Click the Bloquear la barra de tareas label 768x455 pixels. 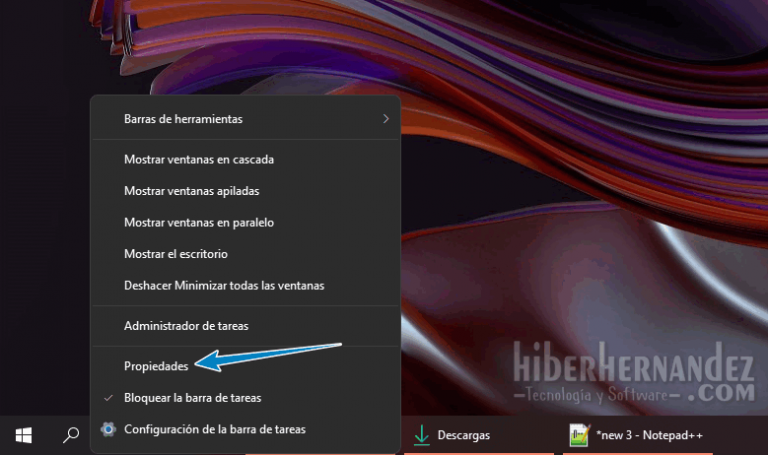[193, 398]
